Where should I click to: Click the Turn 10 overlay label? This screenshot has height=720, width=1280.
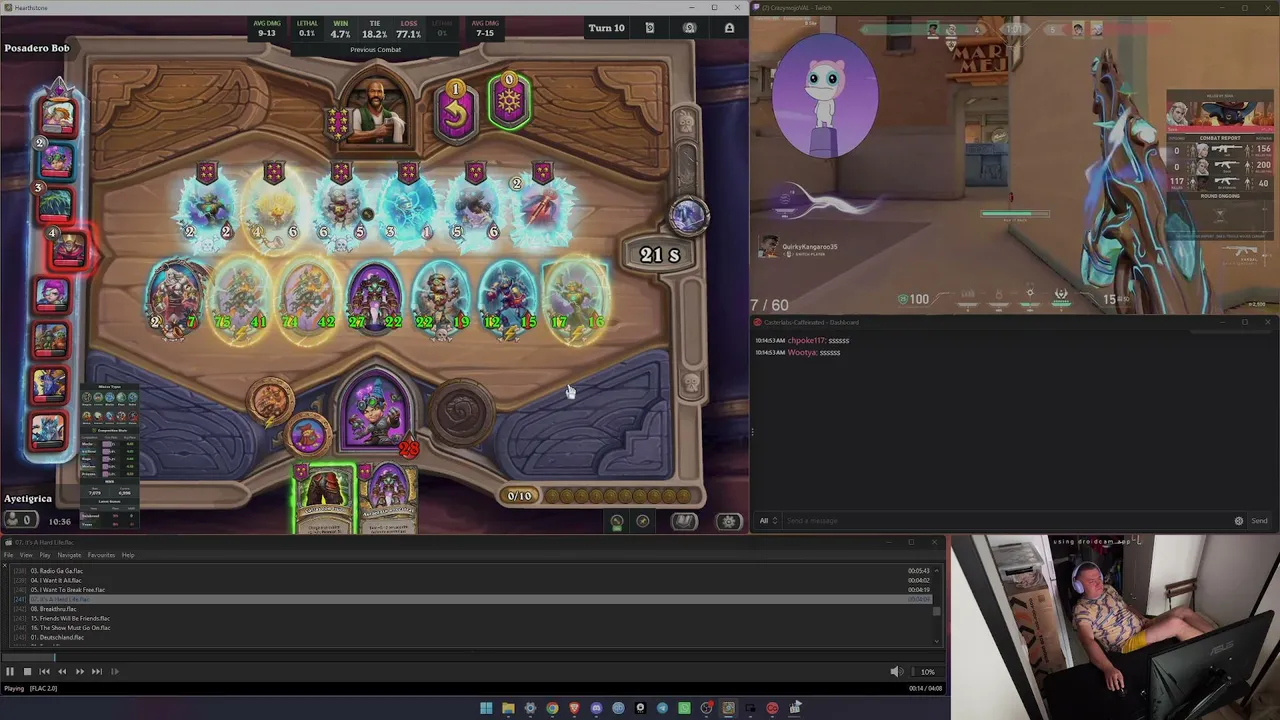point(607,28)
